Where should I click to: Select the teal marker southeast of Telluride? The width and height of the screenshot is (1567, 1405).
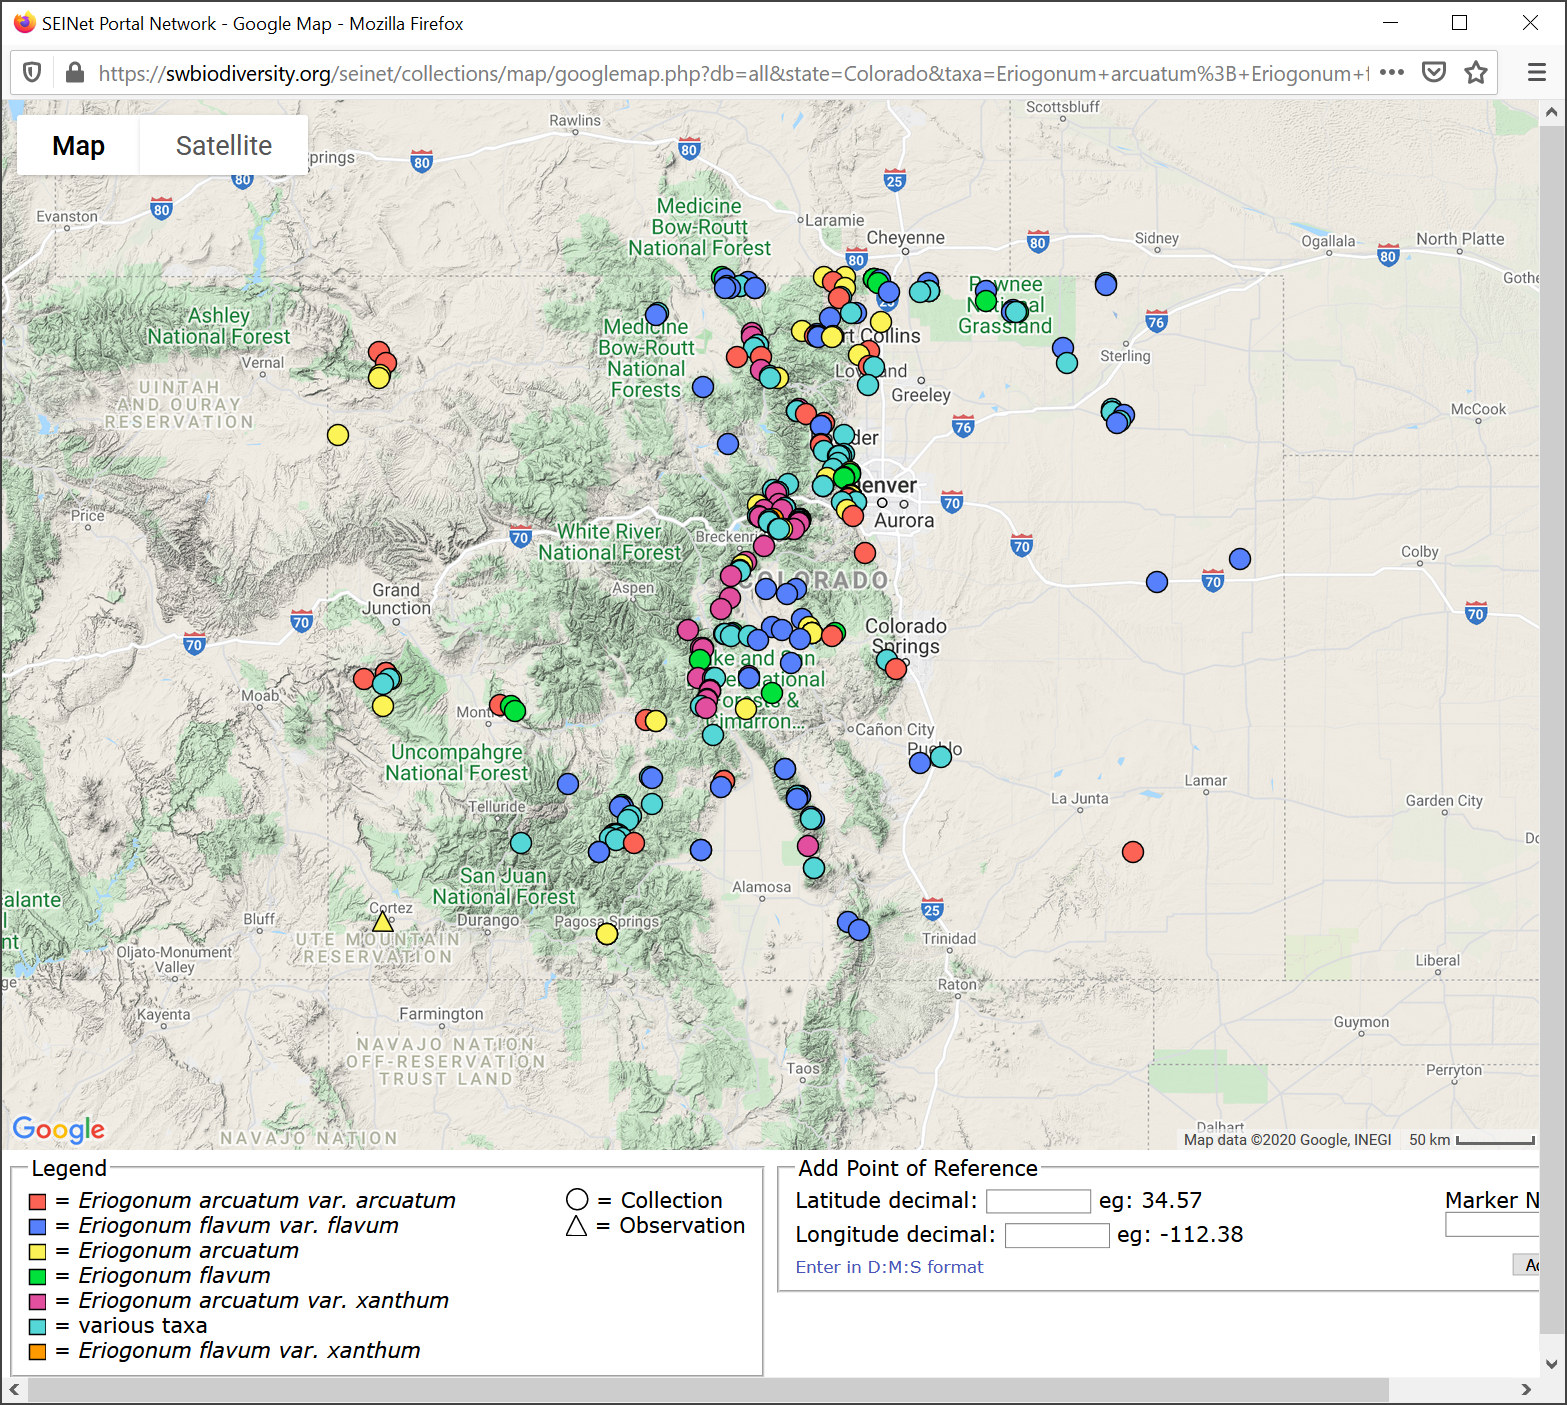click(521, 843)
